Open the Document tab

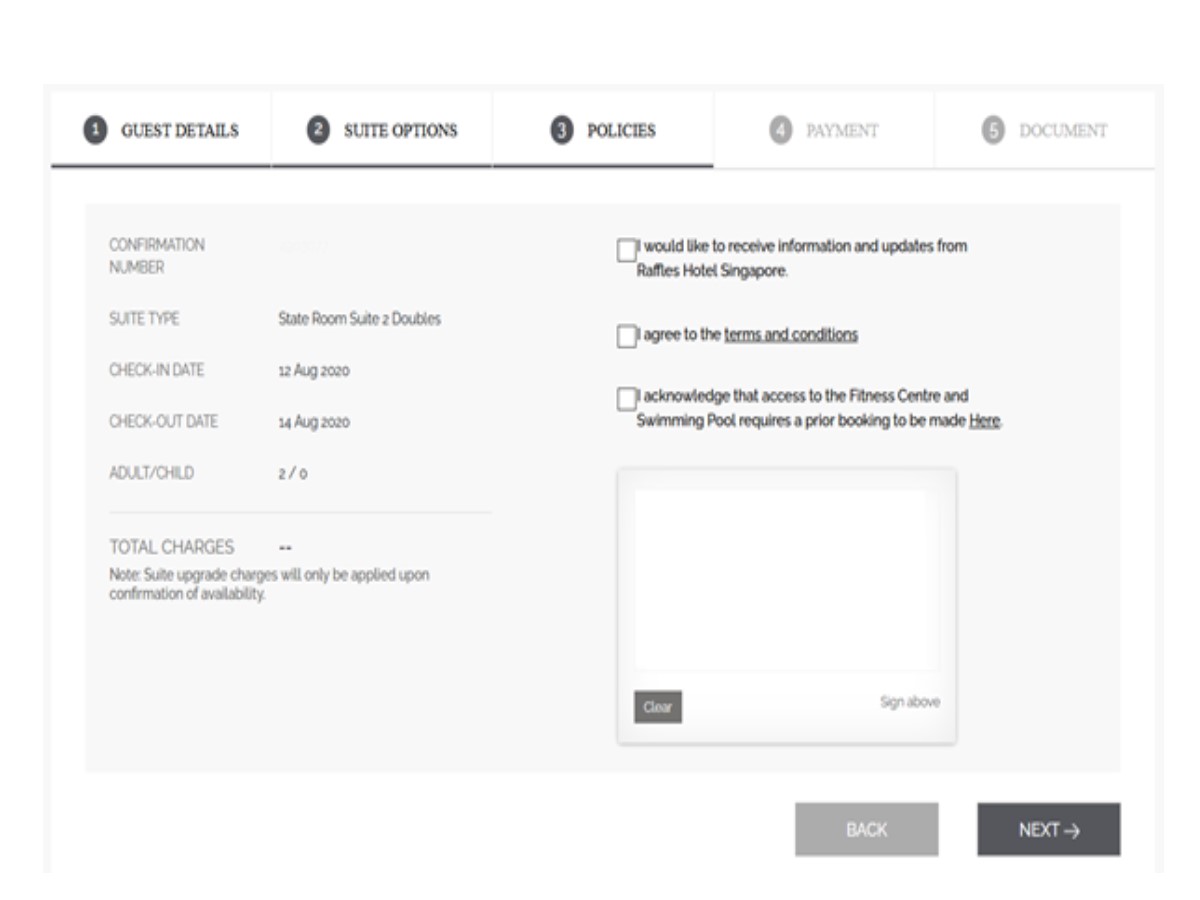click(1062, 131)
